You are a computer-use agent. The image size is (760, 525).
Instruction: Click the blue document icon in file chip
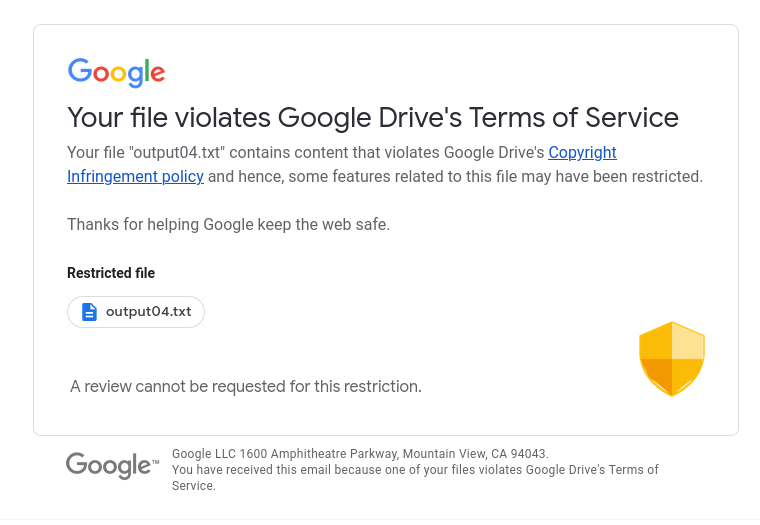(89, 312)
